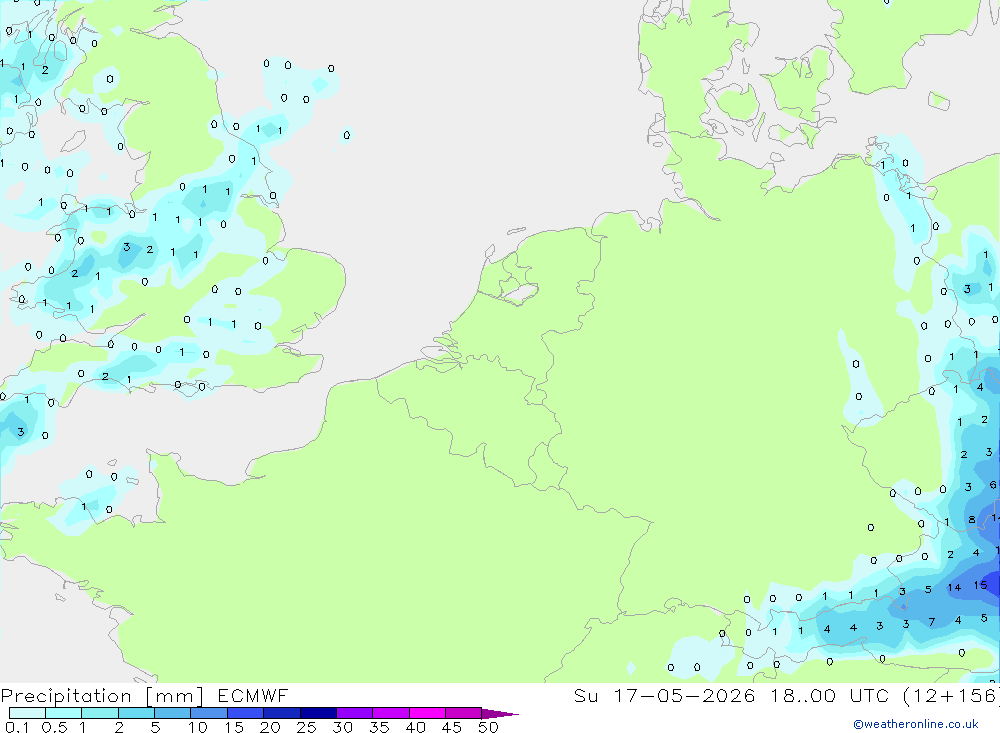Click the 40–45 mm magenta legend swatch

click(x=427, y=713)
